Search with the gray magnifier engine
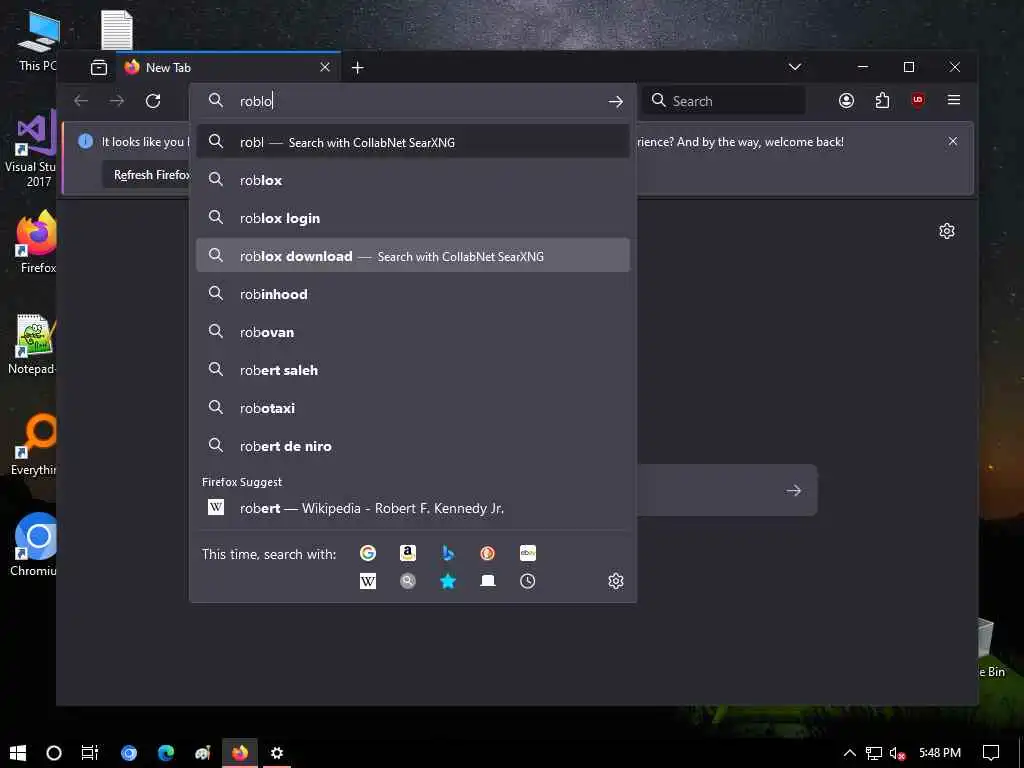Image resolution: width=1024 pixels, height=768 pixels. click(408, 581)
